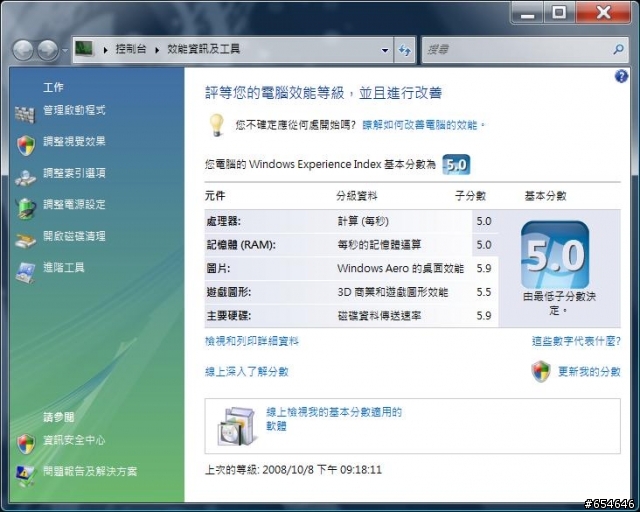Close the performance window
The image size is (640, 512).
pos(603,12)
